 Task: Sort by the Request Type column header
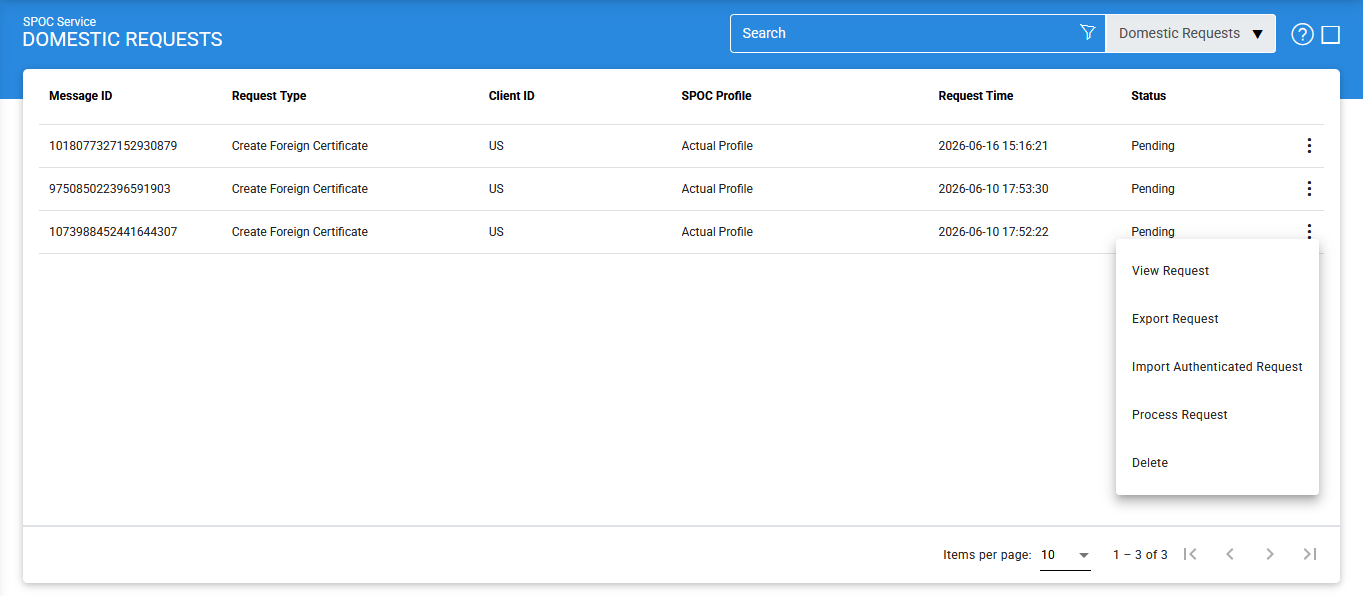269,96
